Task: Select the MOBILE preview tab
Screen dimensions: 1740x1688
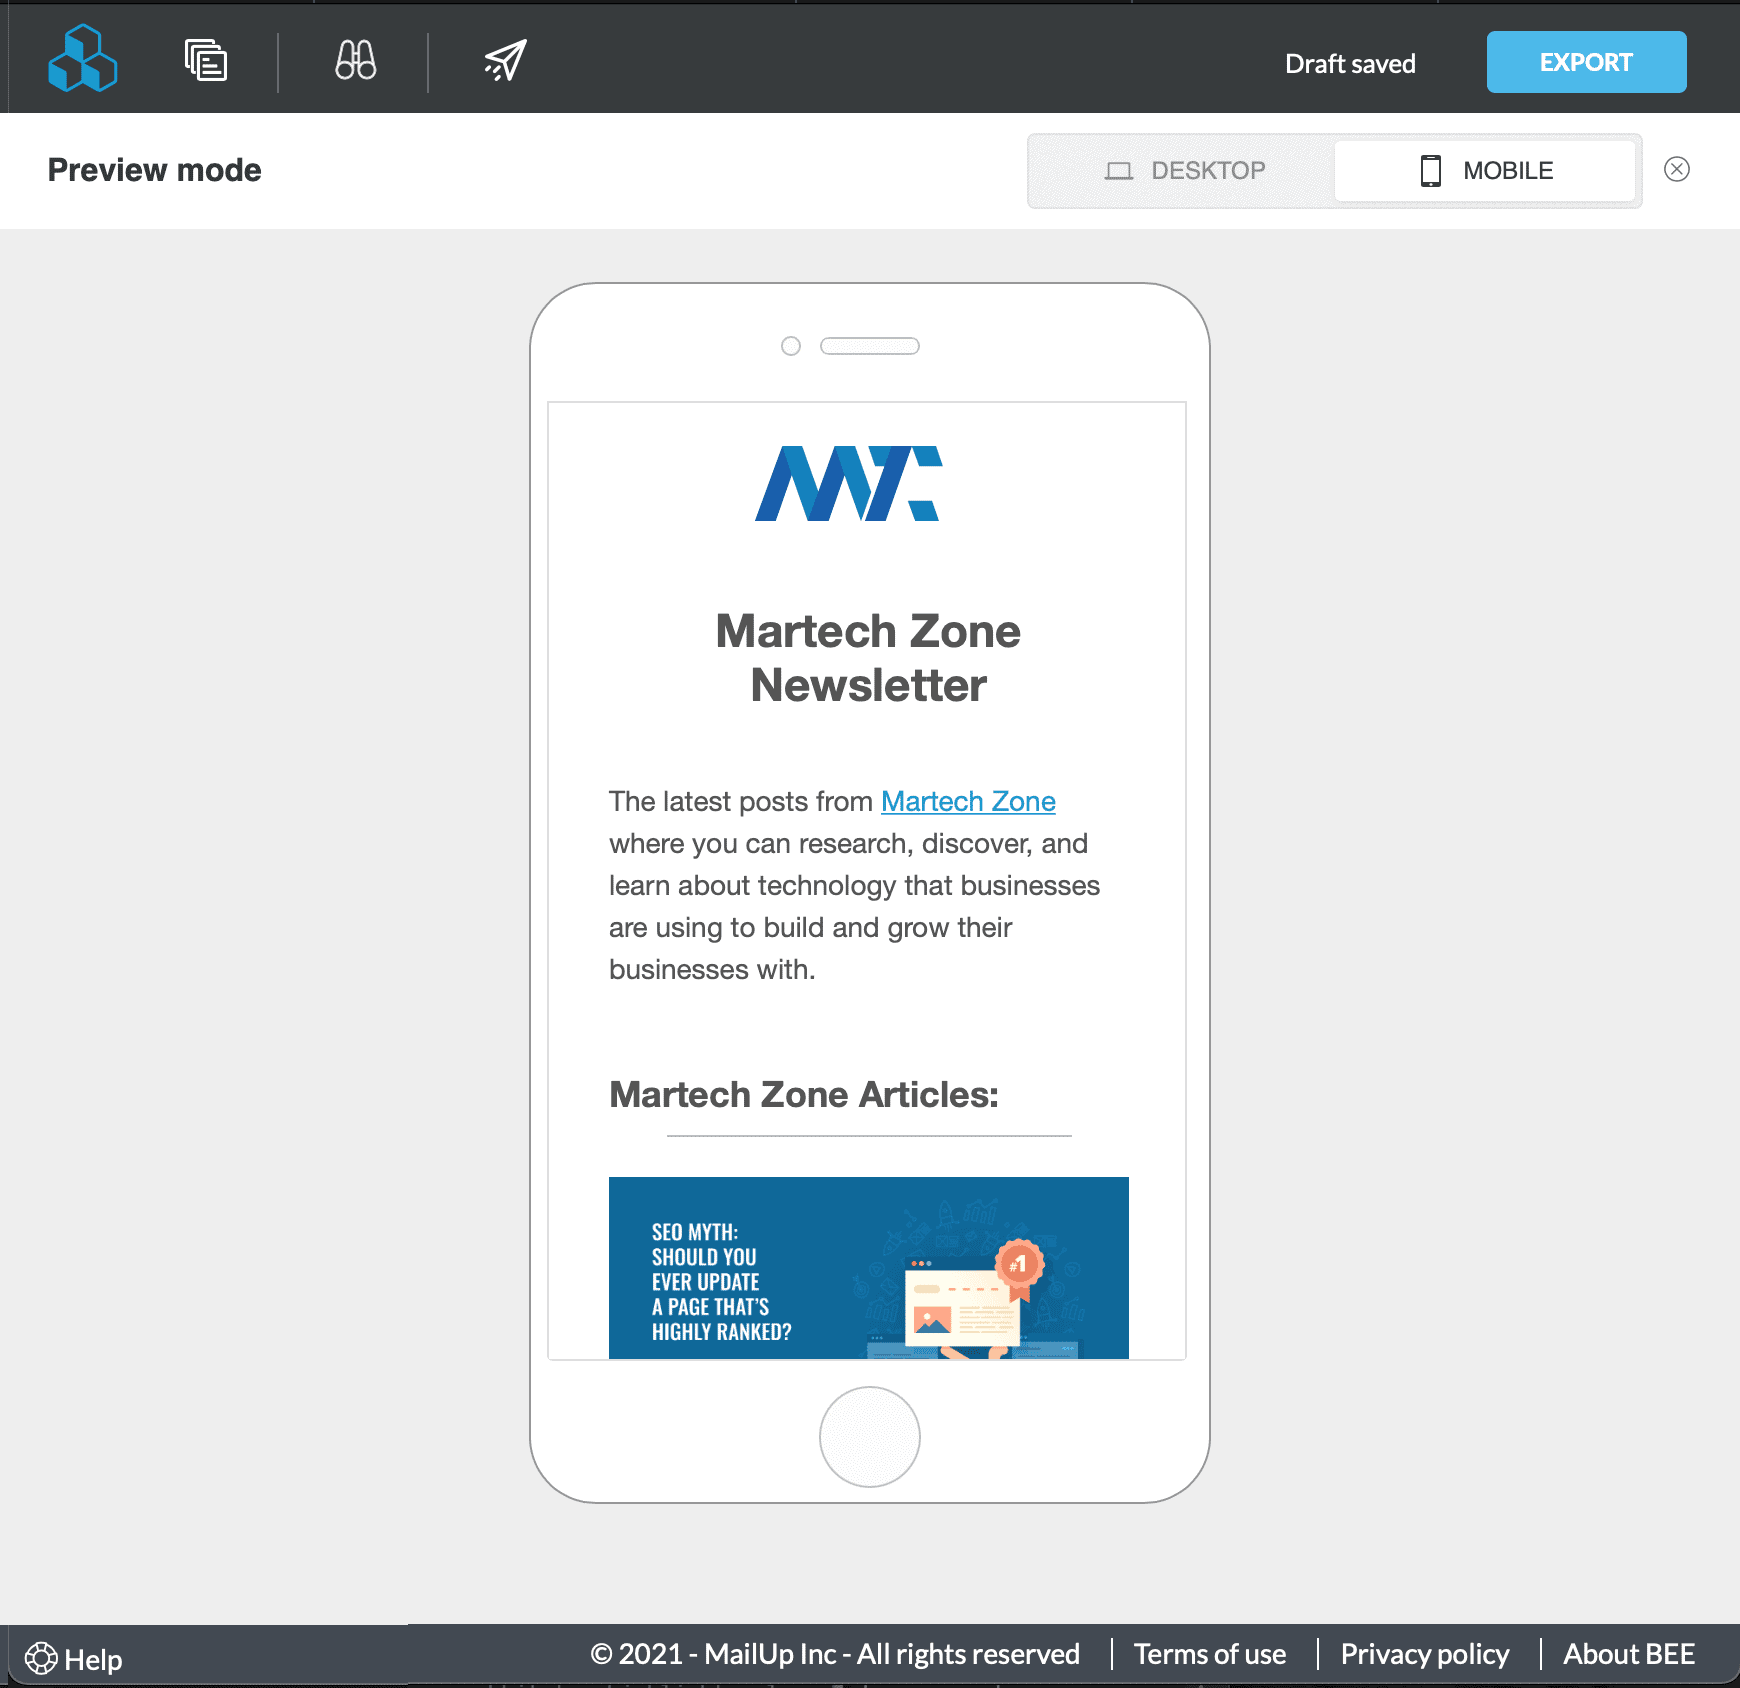Action: coord(1485,171)
